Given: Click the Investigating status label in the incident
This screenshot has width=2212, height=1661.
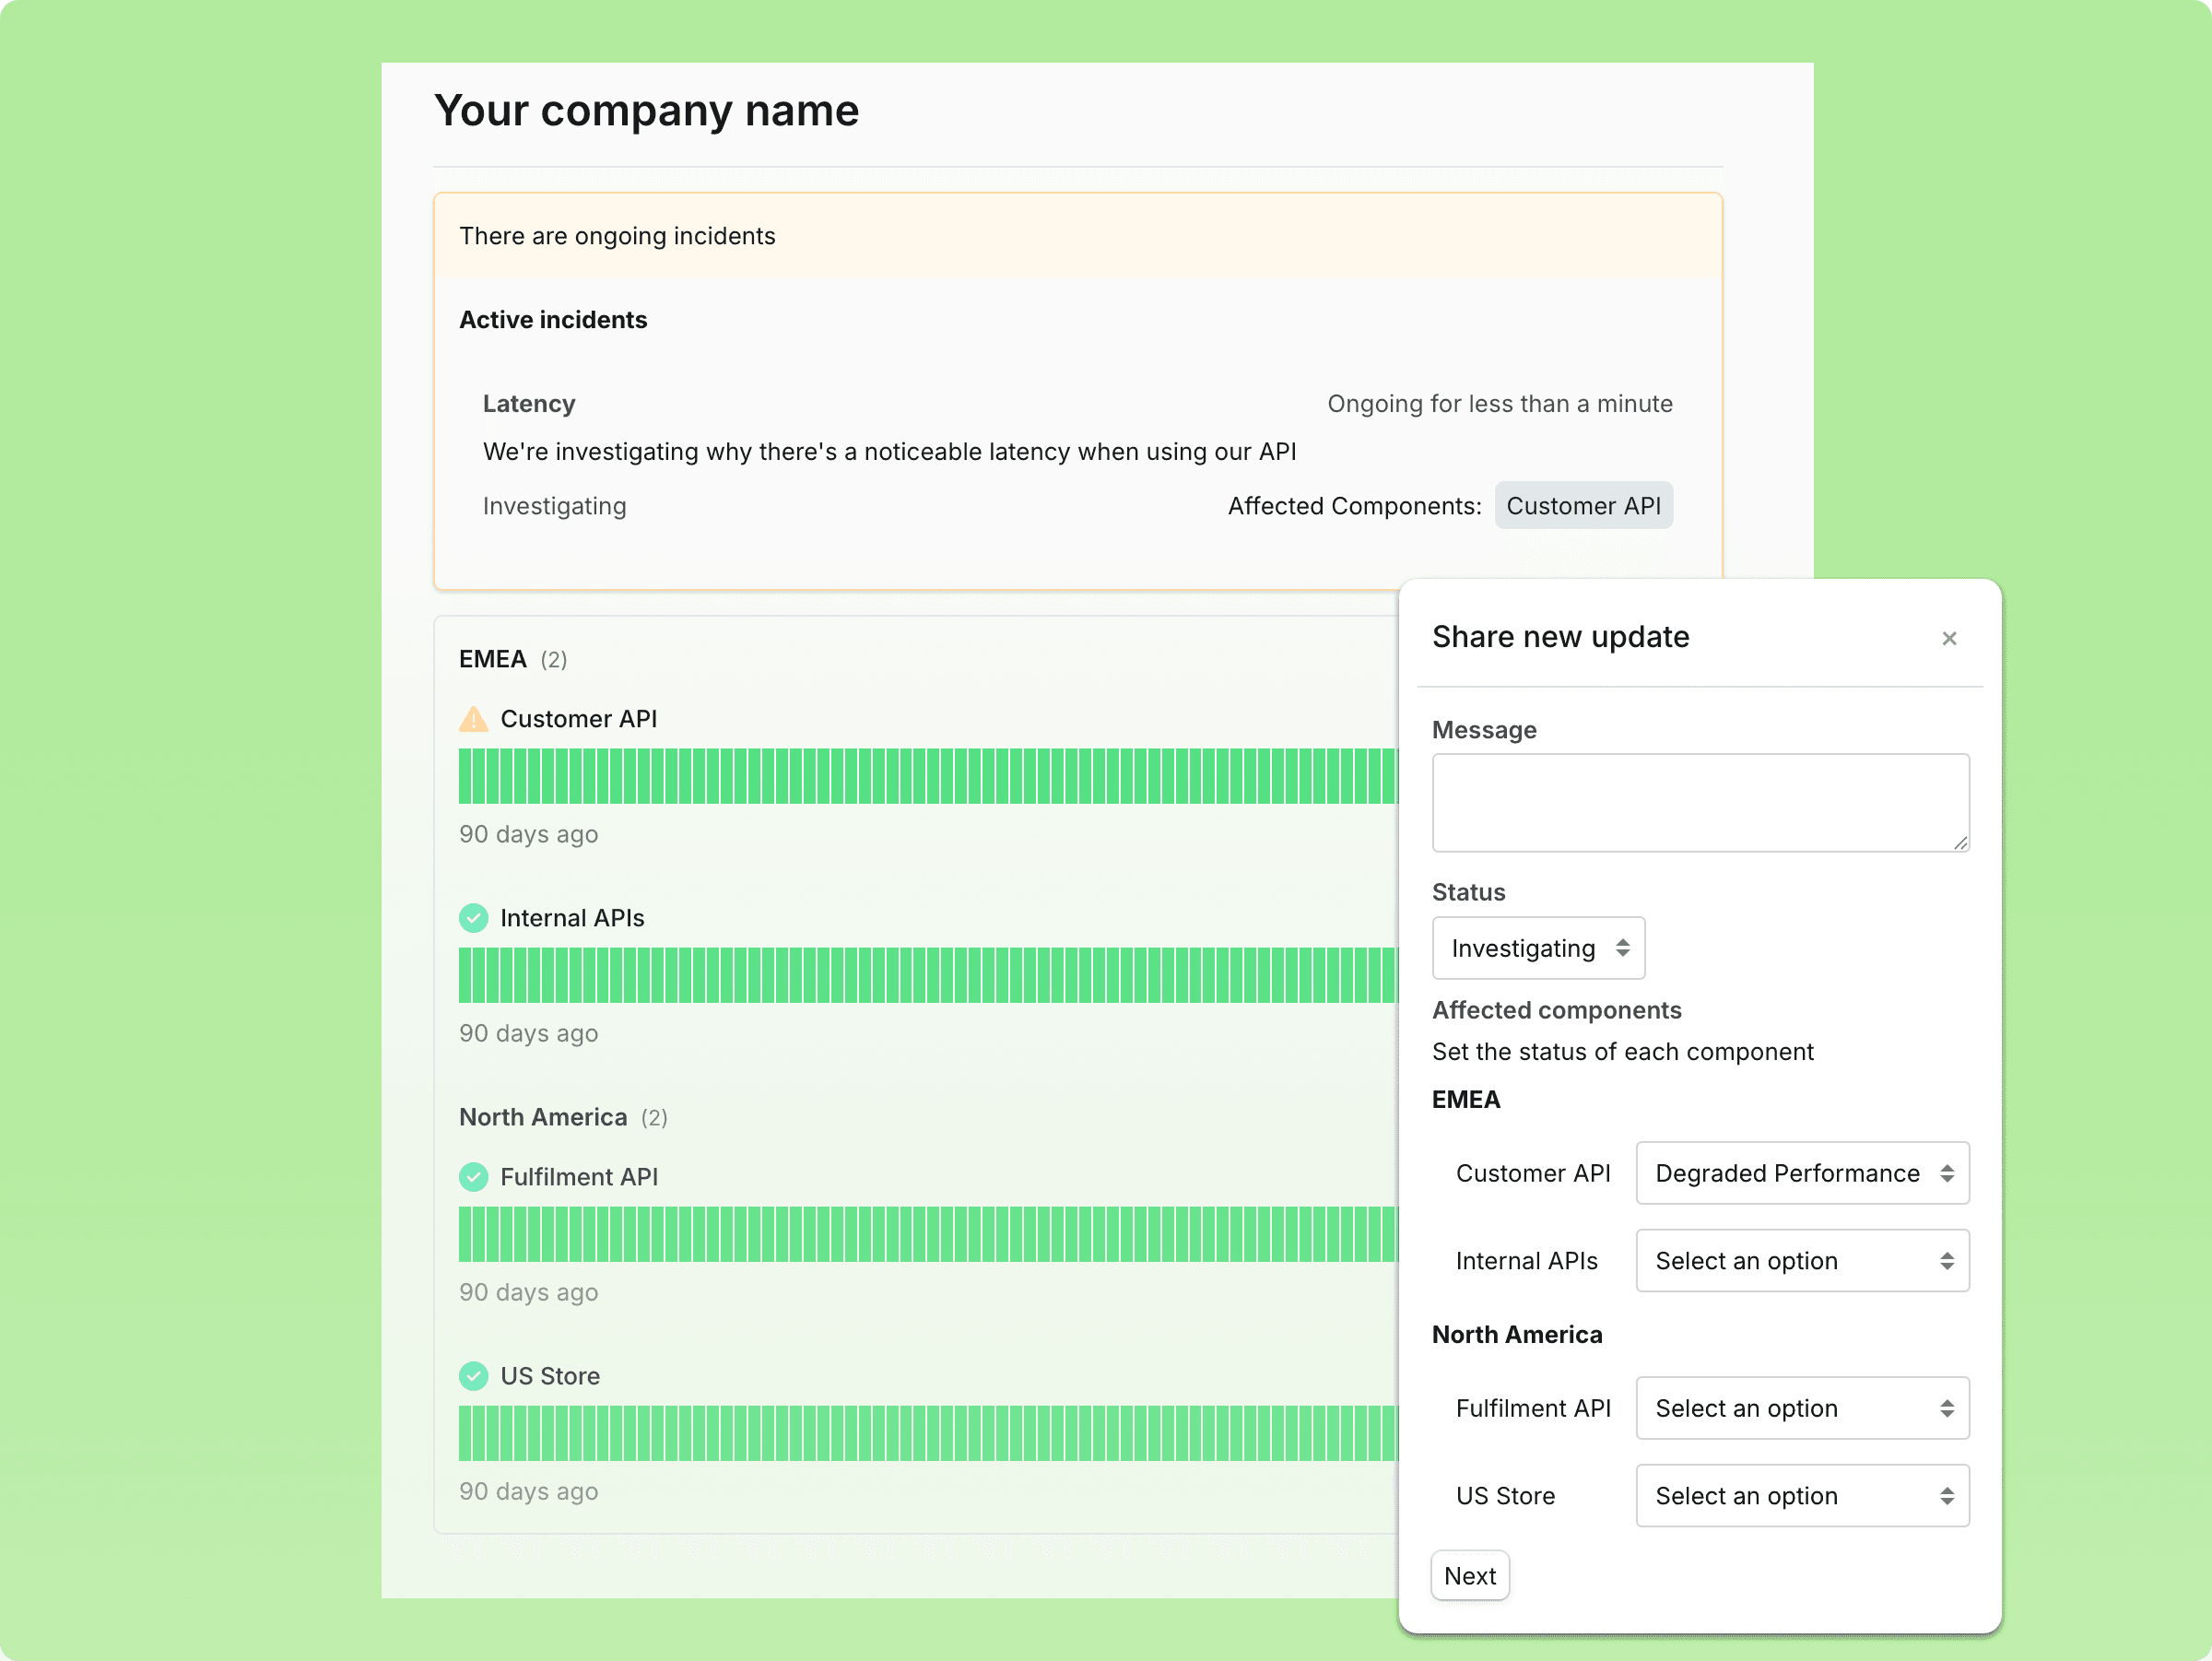Looking at the screenshot, I should 554,506.
